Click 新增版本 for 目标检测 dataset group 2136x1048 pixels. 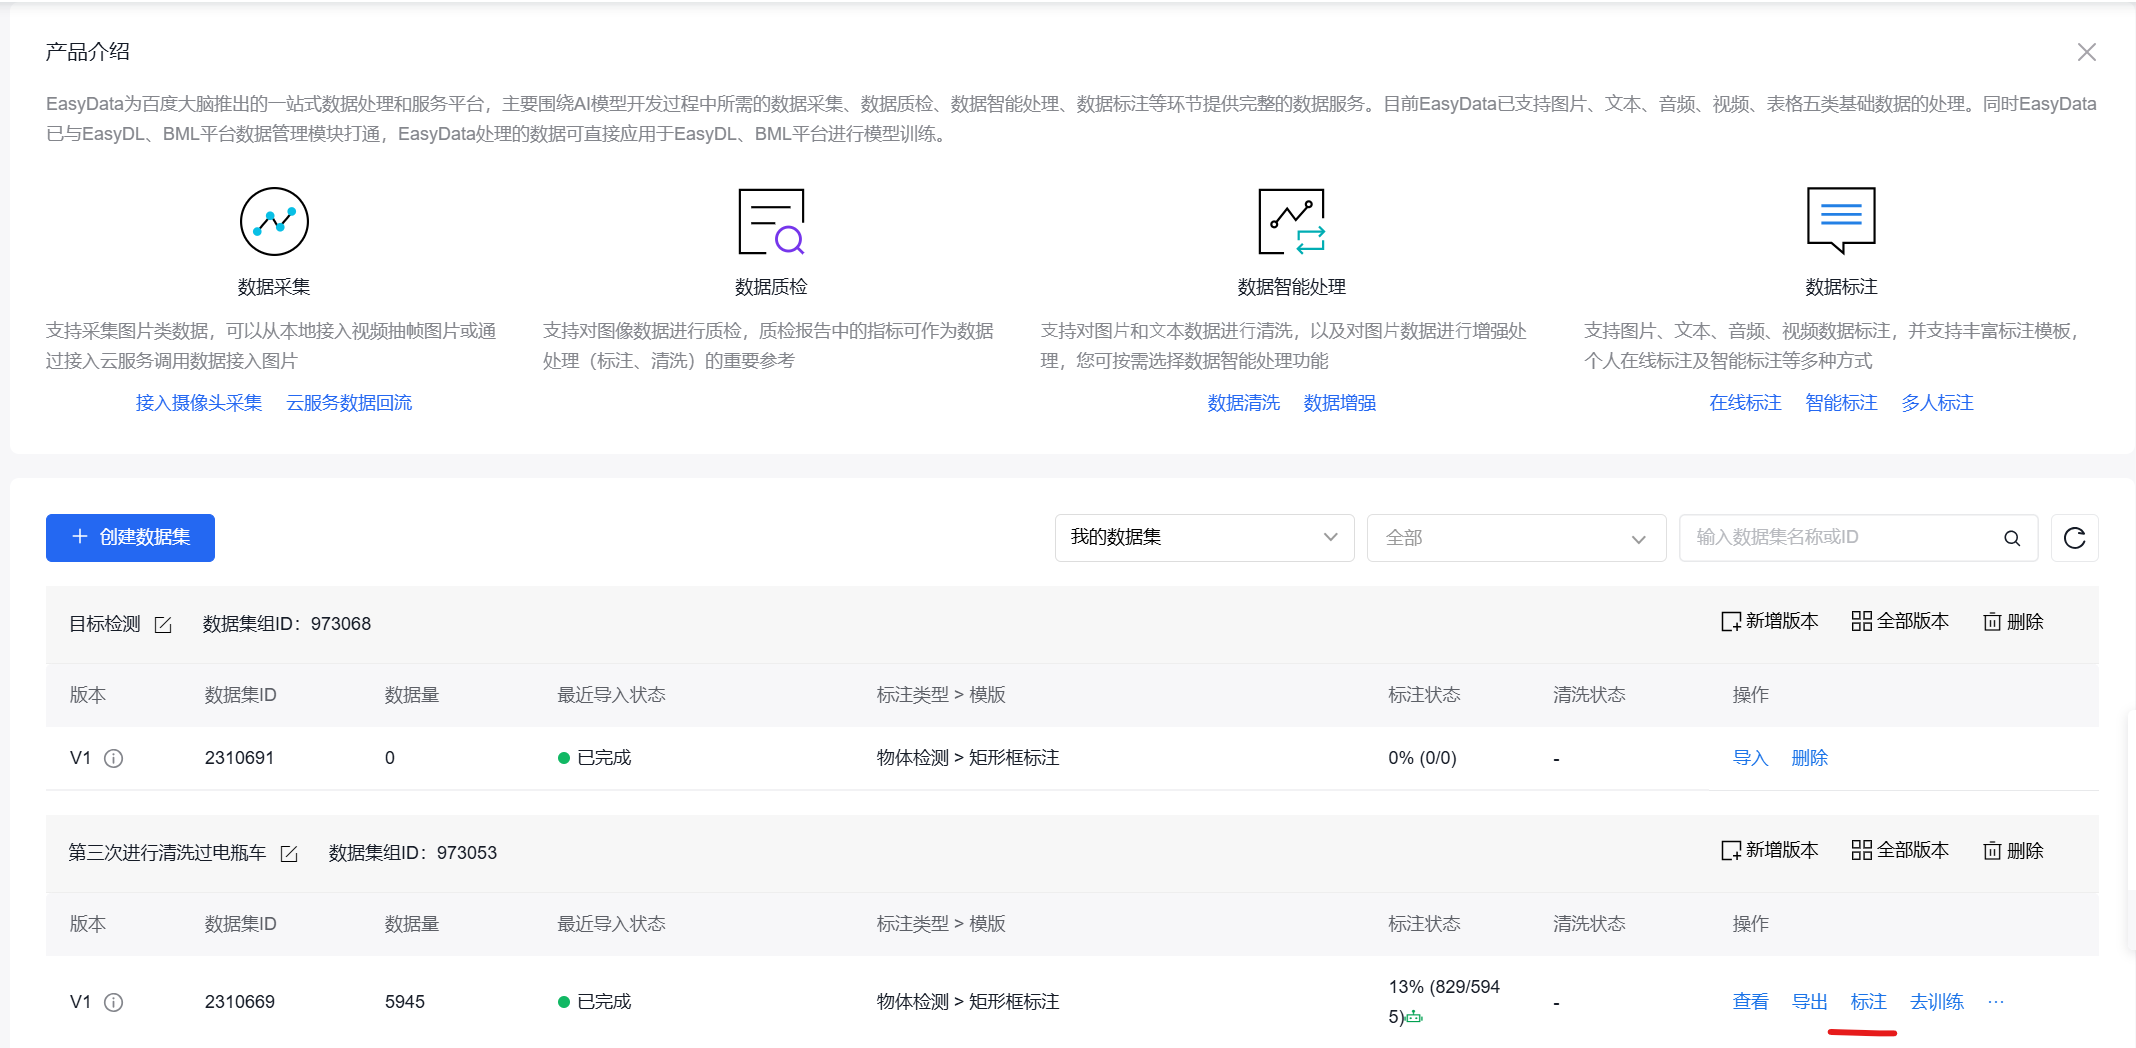[1769, 621]
